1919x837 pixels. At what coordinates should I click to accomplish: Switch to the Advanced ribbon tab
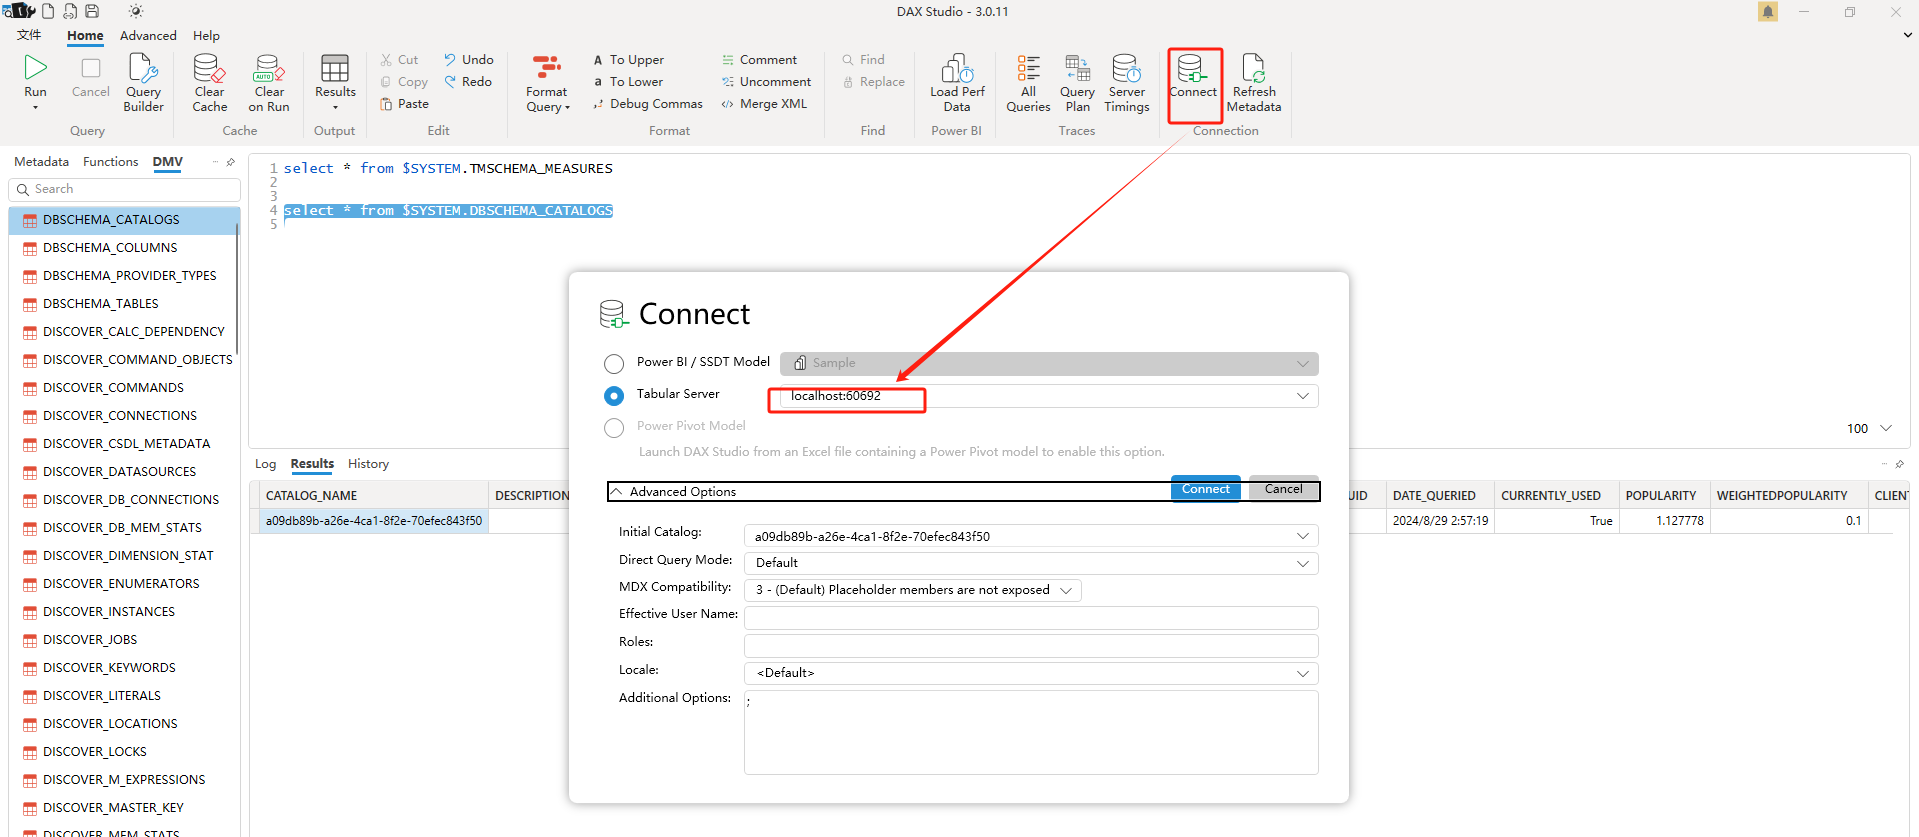[x=148, y=36]
